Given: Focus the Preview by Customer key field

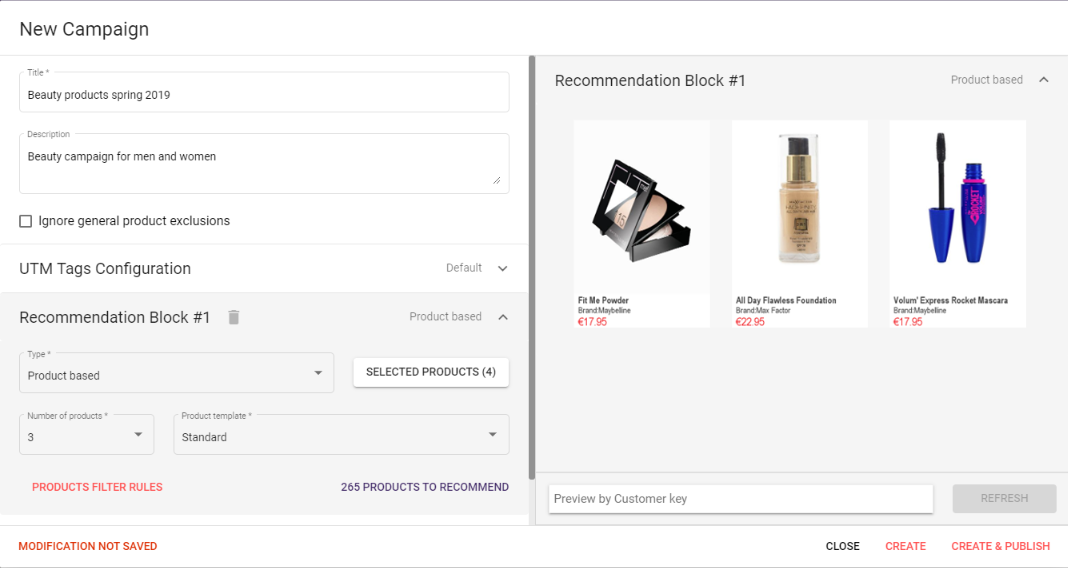Looking at the screenshot, I should (x=741, y=499).
